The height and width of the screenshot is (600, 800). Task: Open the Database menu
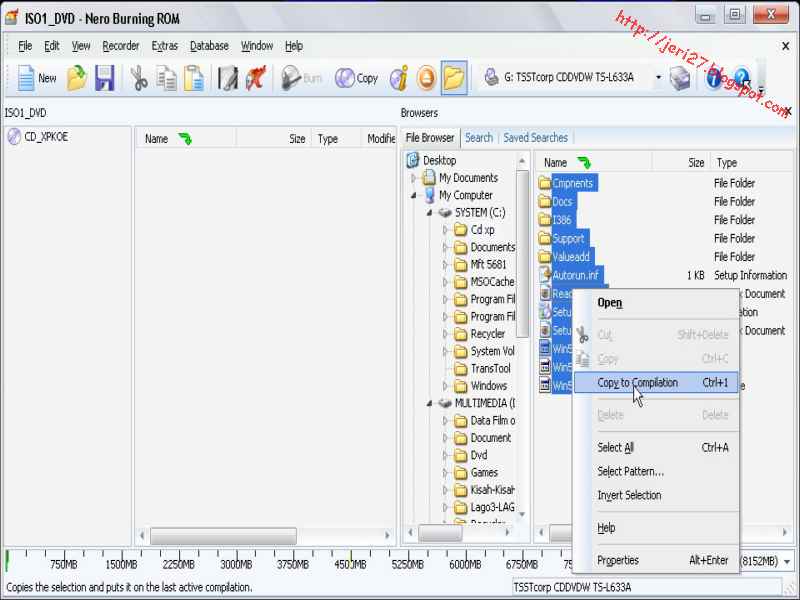tap(209, 46)
